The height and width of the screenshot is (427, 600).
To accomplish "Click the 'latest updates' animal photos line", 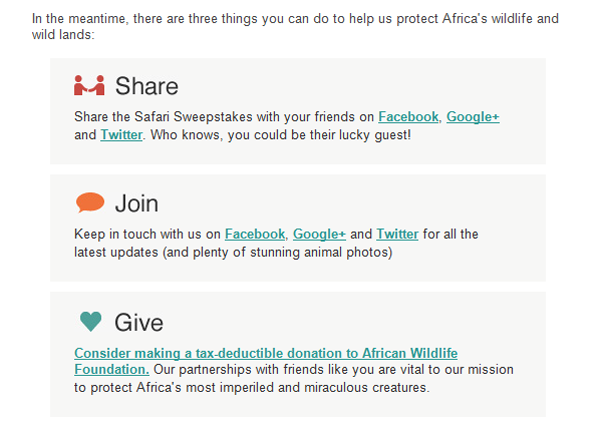I will [x=233, y=252].
